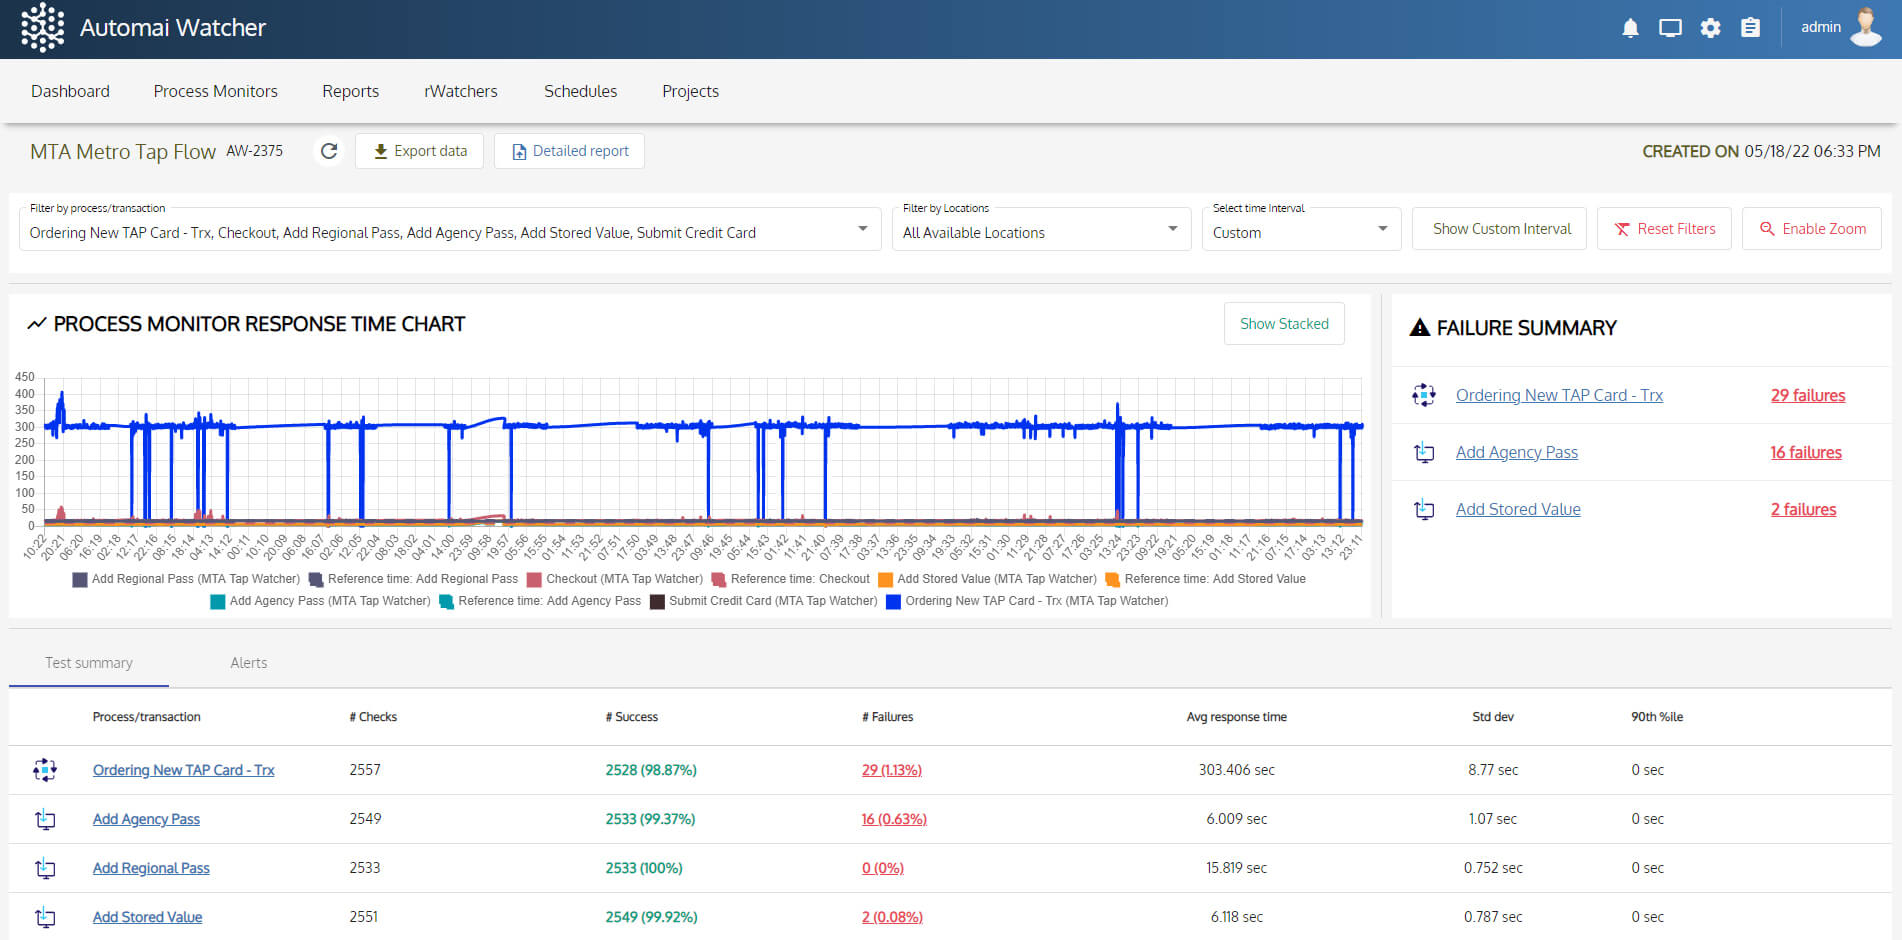The height and width of the screenshot is (940, 1902).
Task: Toggle the Show Stacked chart view
Action: tap(1284, 323)
